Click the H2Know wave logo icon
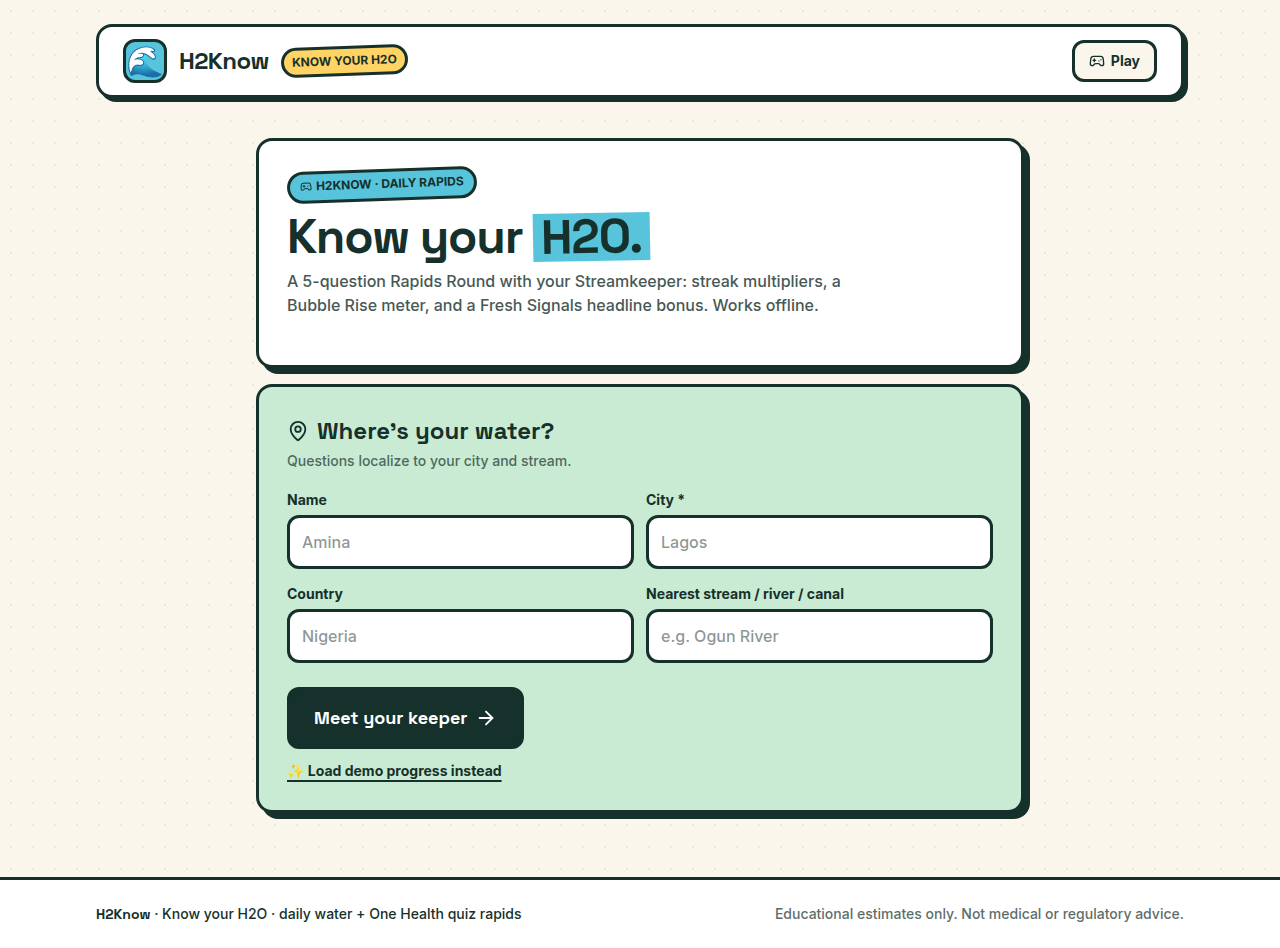The height and width of the screenshot is (948, 1280). [145, 61]
